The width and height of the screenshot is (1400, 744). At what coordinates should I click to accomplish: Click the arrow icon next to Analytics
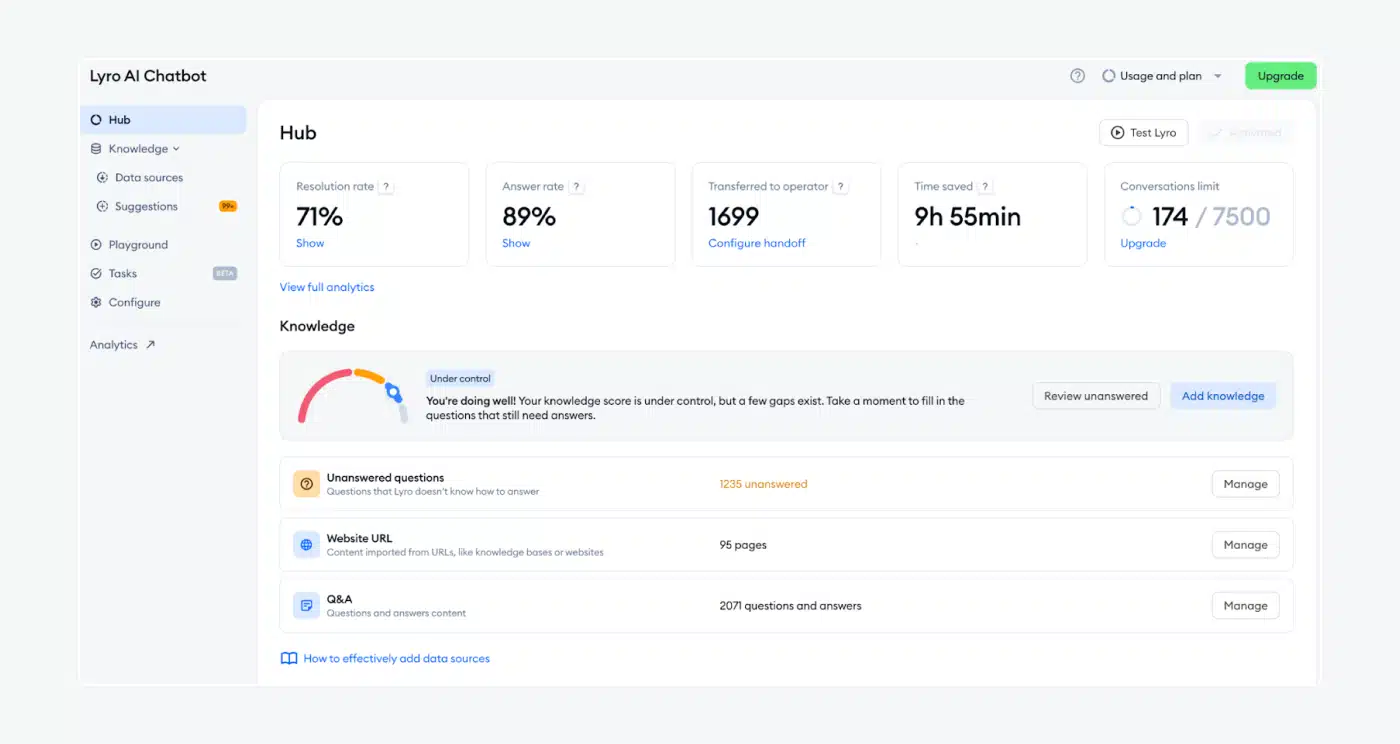click(x=151, y=345)
